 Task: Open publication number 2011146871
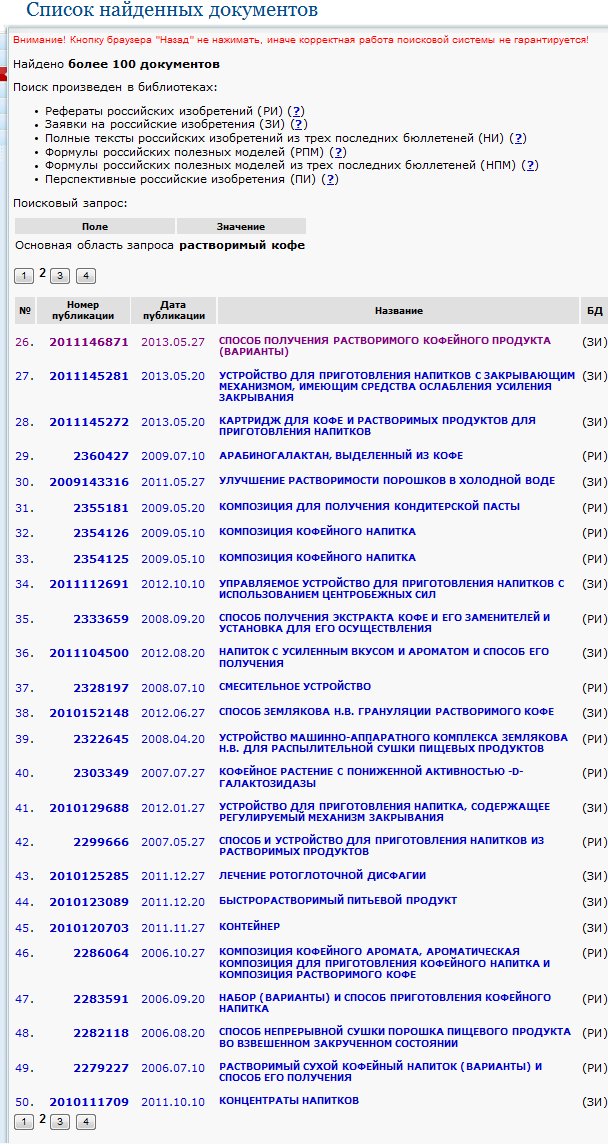click(x=89, y=341)
